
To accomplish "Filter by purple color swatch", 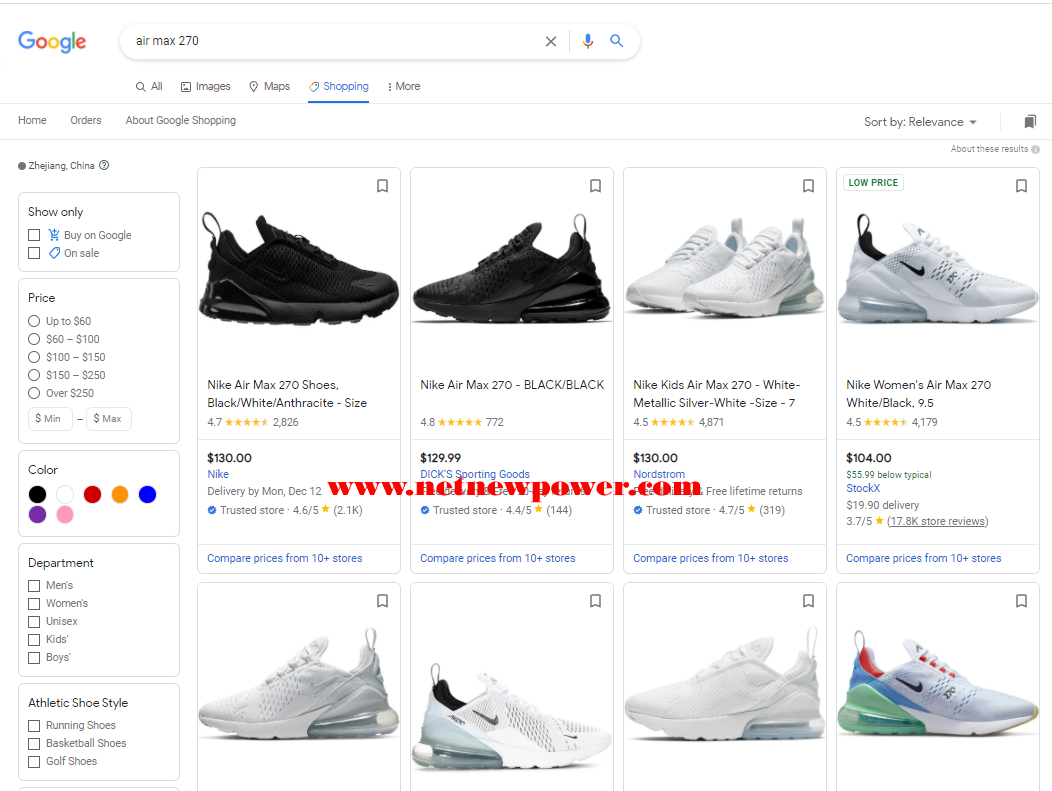I will (x=38, y=515).
